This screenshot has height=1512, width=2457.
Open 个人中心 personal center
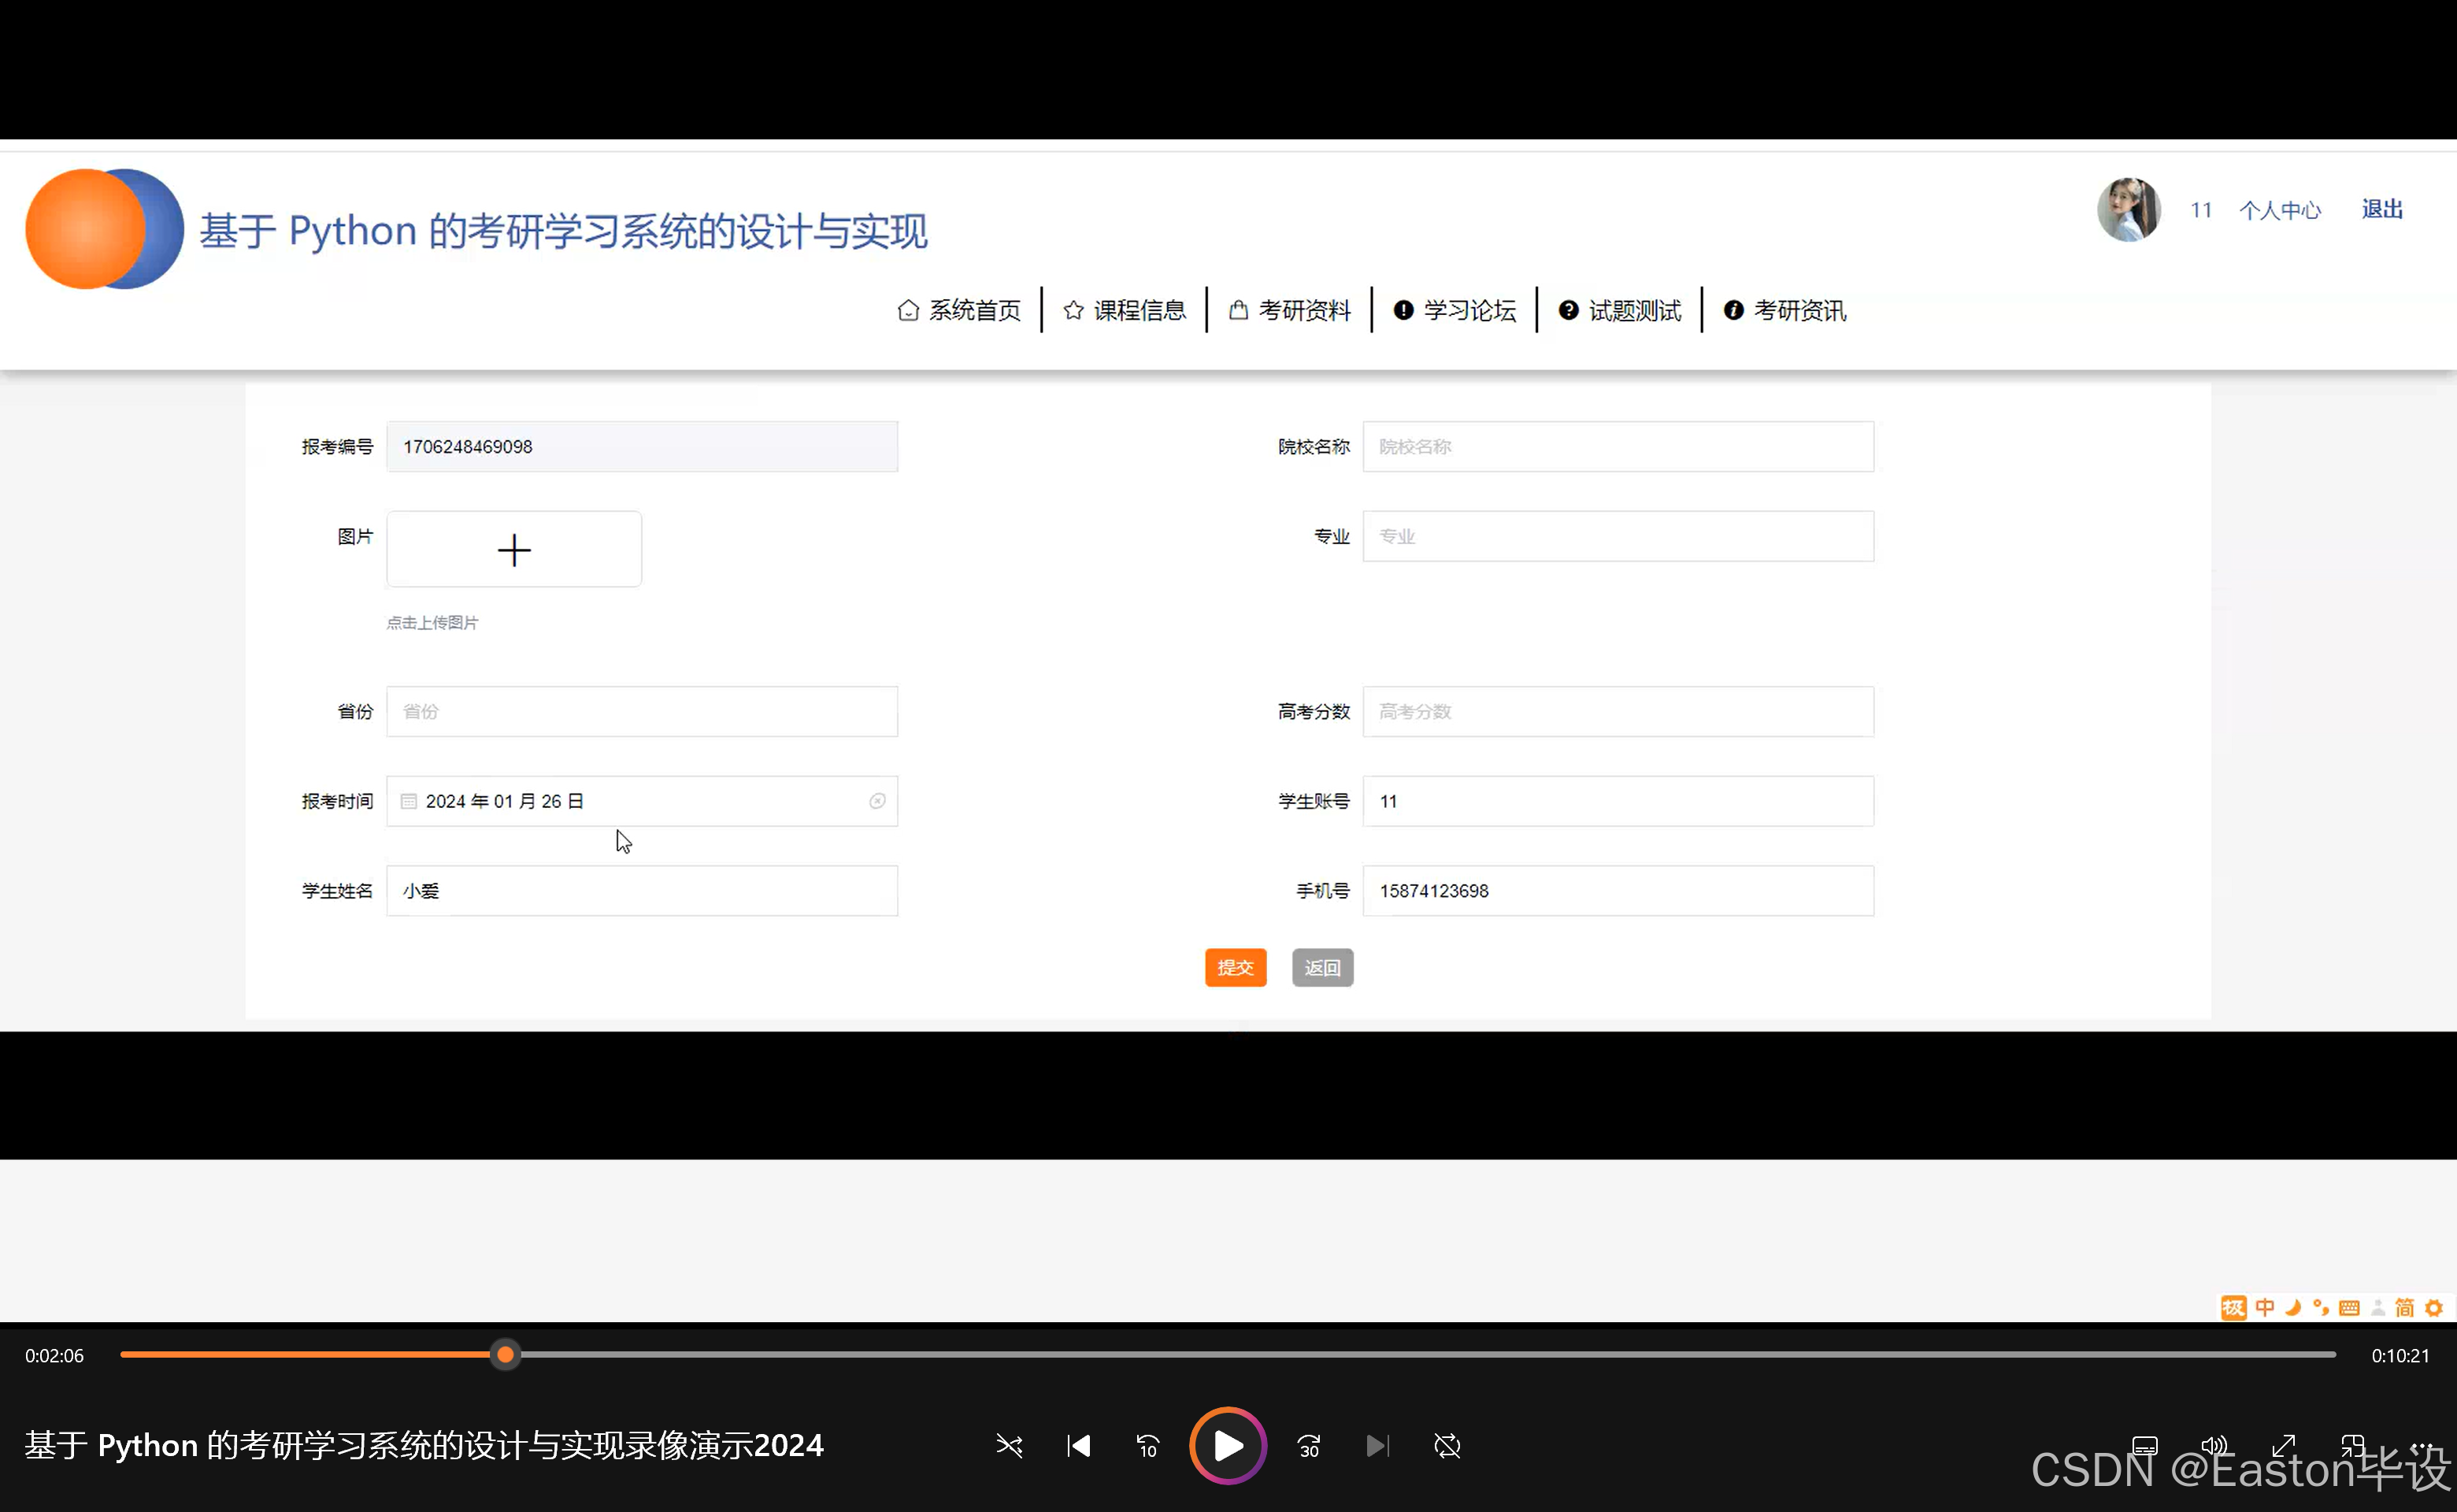pyautogui.click(x=2279, y=210)
